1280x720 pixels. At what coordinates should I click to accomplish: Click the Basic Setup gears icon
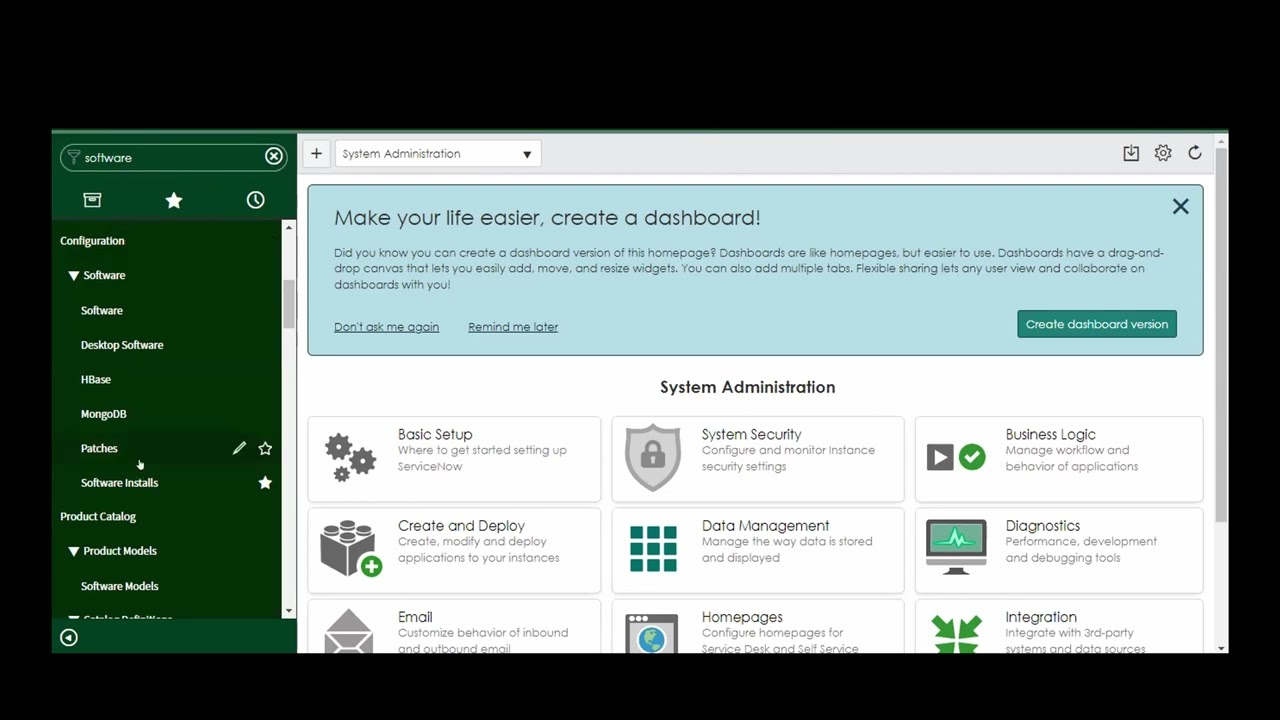tap(350, 458)
